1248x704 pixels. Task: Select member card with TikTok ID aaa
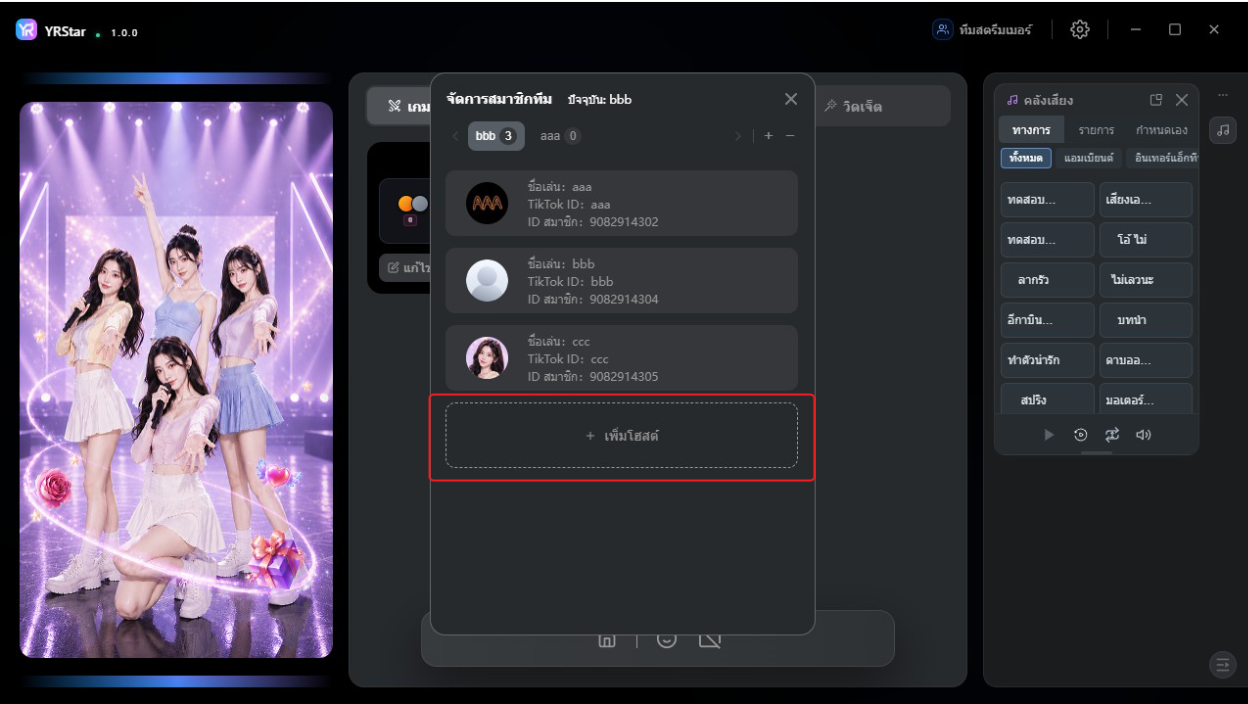click(621, 204)
